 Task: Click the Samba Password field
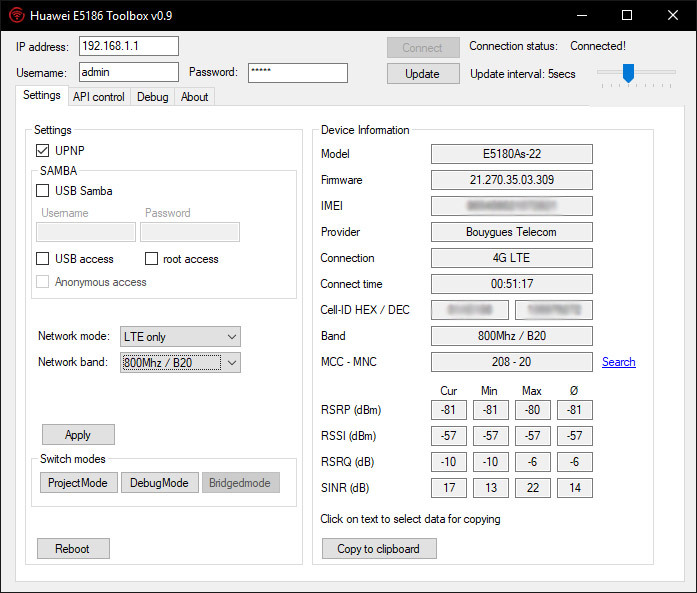click(x=190, y=232)
